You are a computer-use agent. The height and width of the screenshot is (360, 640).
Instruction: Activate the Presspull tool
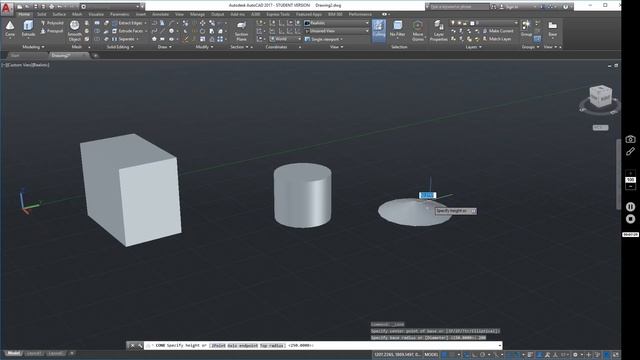52,31
